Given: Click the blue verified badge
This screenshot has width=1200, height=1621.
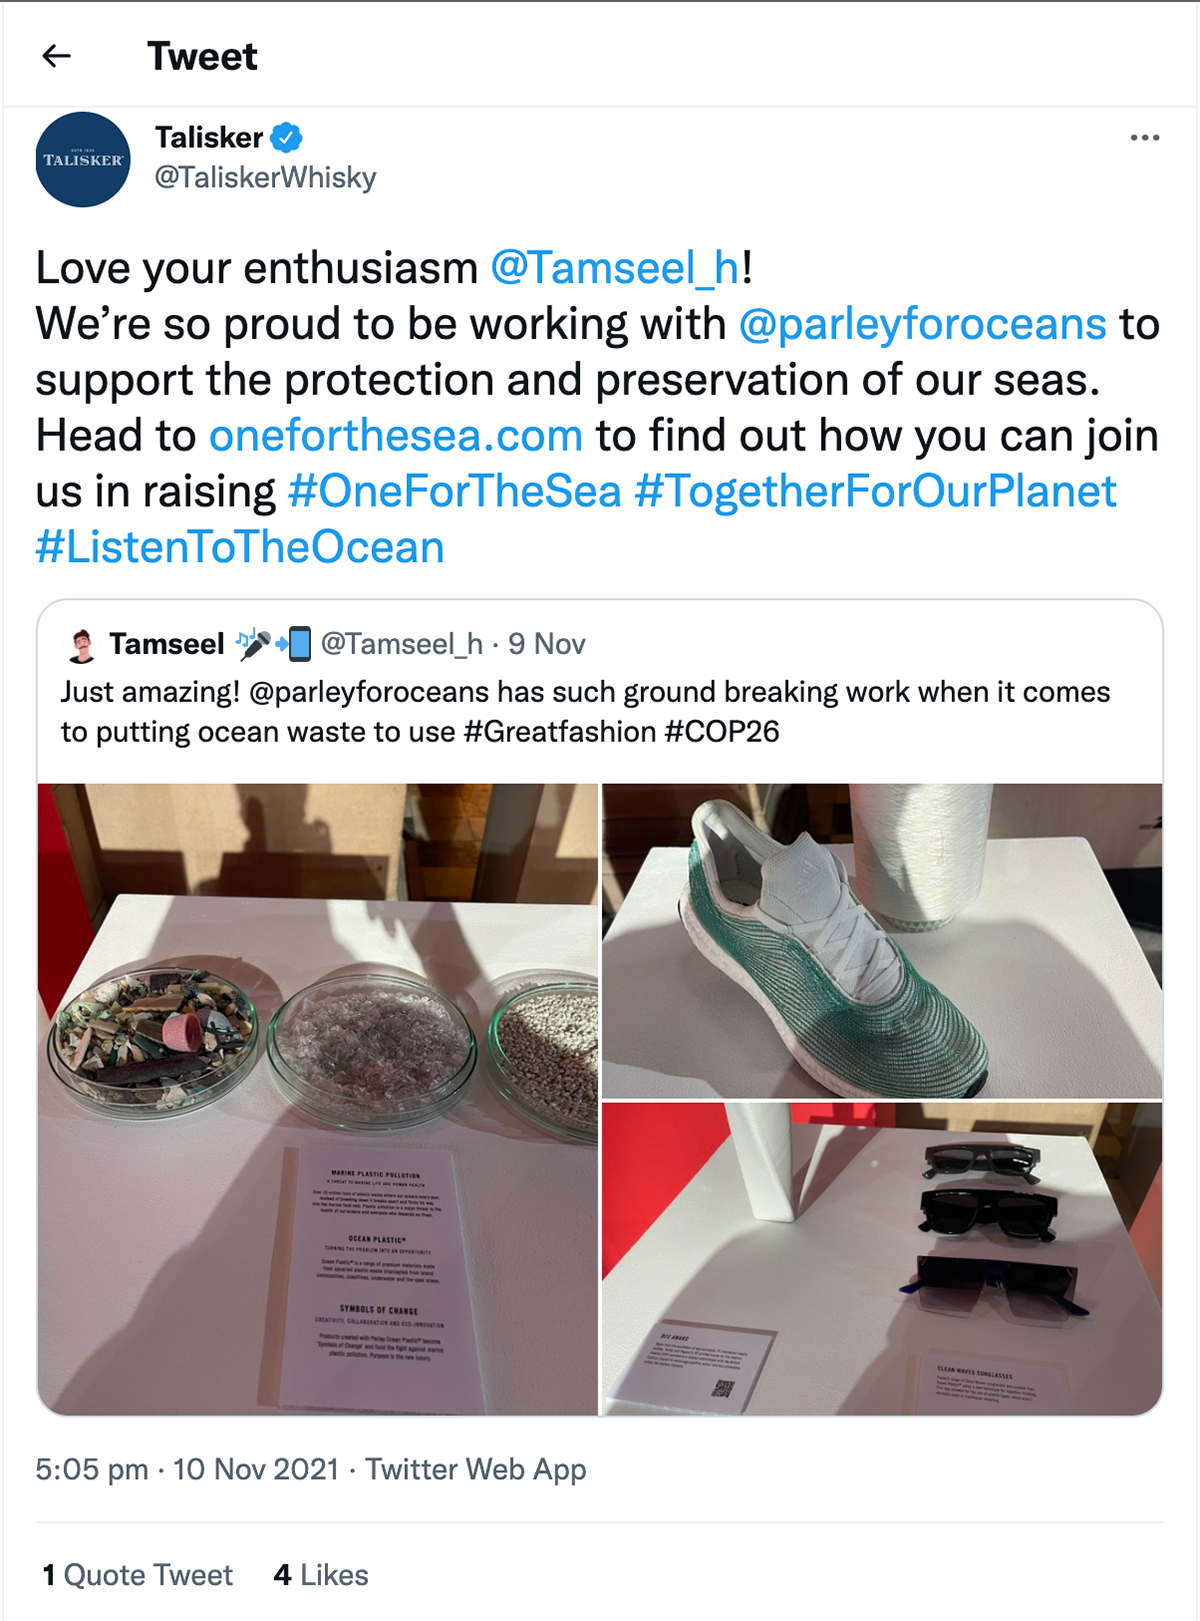Looking at the screenshot, I should 287,137.
